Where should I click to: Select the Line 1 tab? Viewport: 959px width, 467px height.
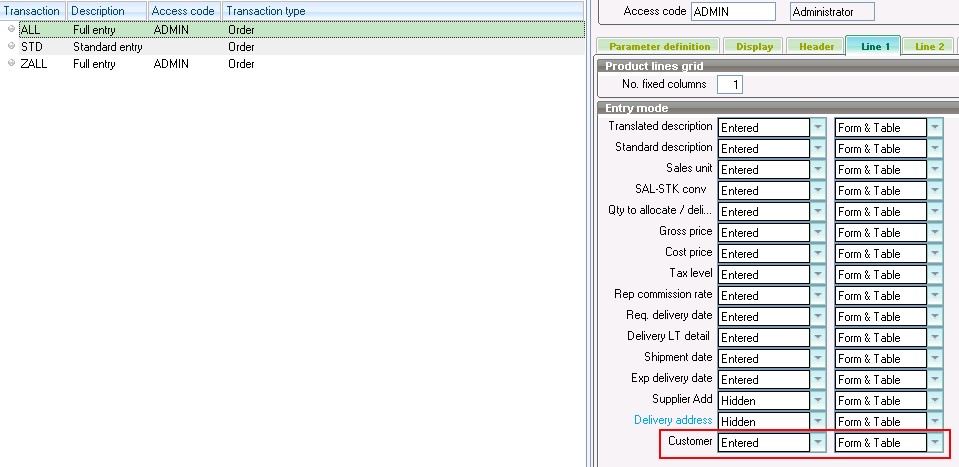pyautogui.click(x=872, y=46)
